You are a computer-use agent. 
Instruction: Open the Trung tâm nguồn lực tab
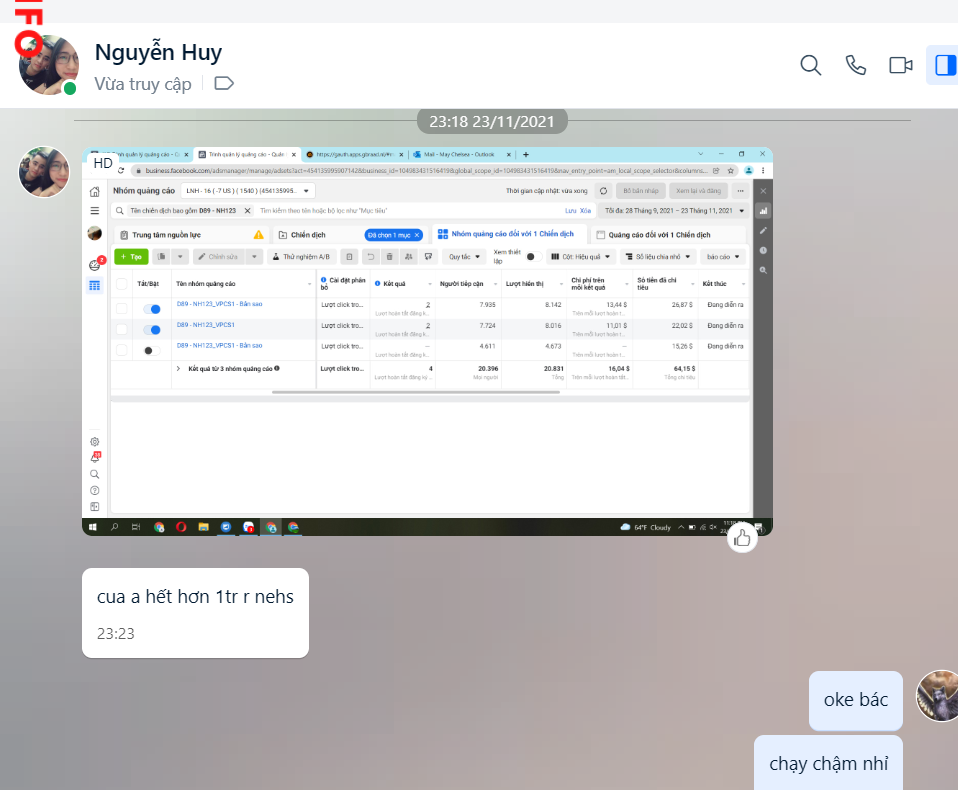pos(168,235)
